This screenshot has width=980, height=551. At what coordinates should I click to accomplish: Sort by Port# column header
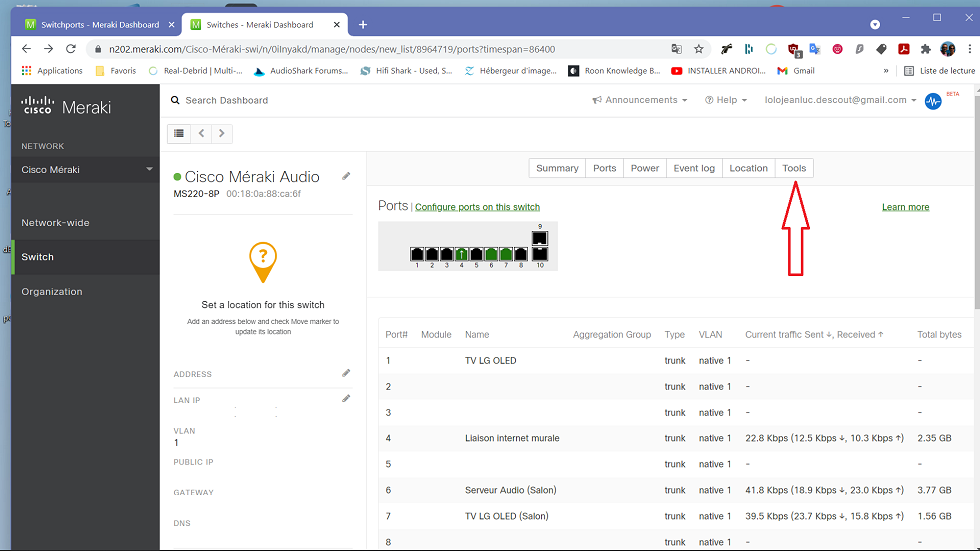[396, 334]
